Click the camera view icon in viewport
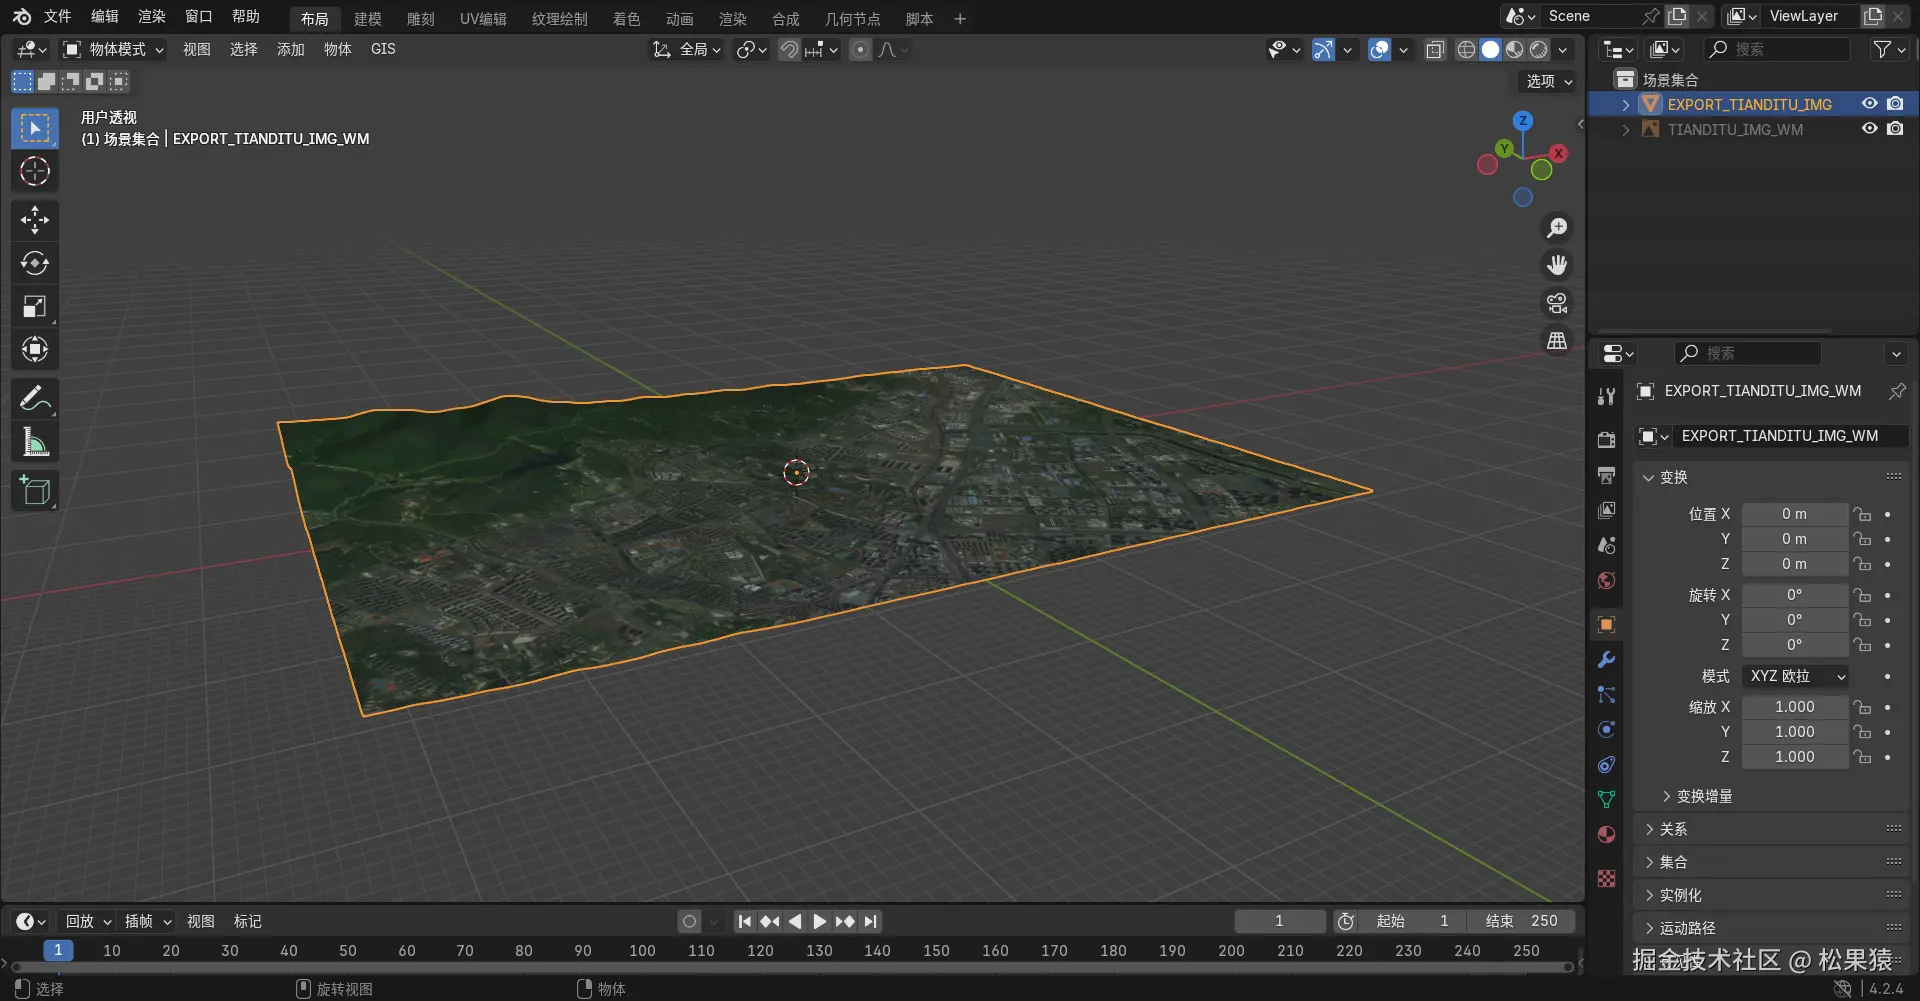This screenshot has width=1920, height=1001. coord(1557,303)
